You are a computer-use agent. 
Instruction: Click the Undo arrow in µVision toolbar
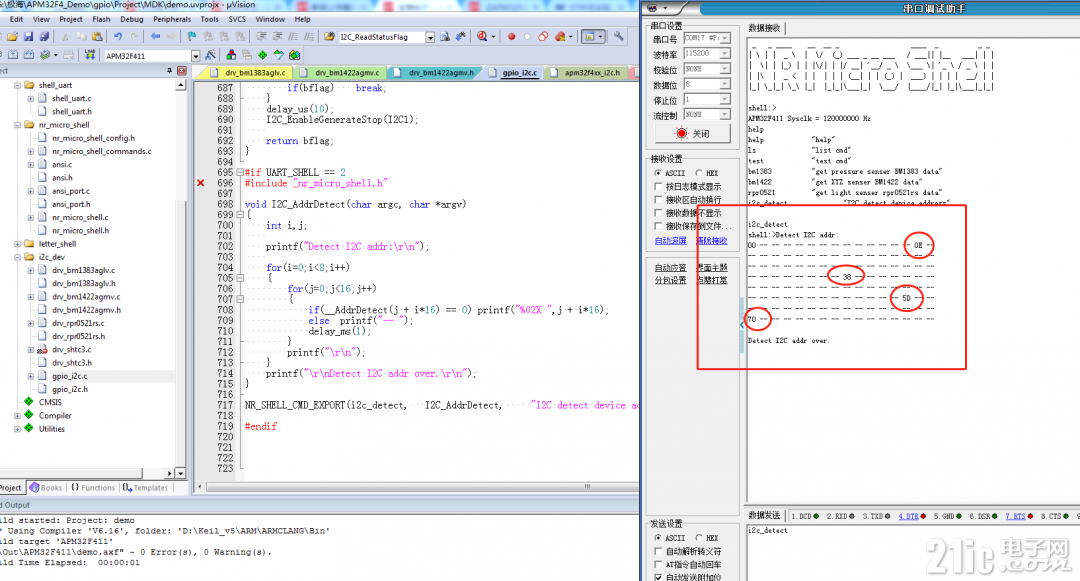pyautogui.click(x=118, y=36)
